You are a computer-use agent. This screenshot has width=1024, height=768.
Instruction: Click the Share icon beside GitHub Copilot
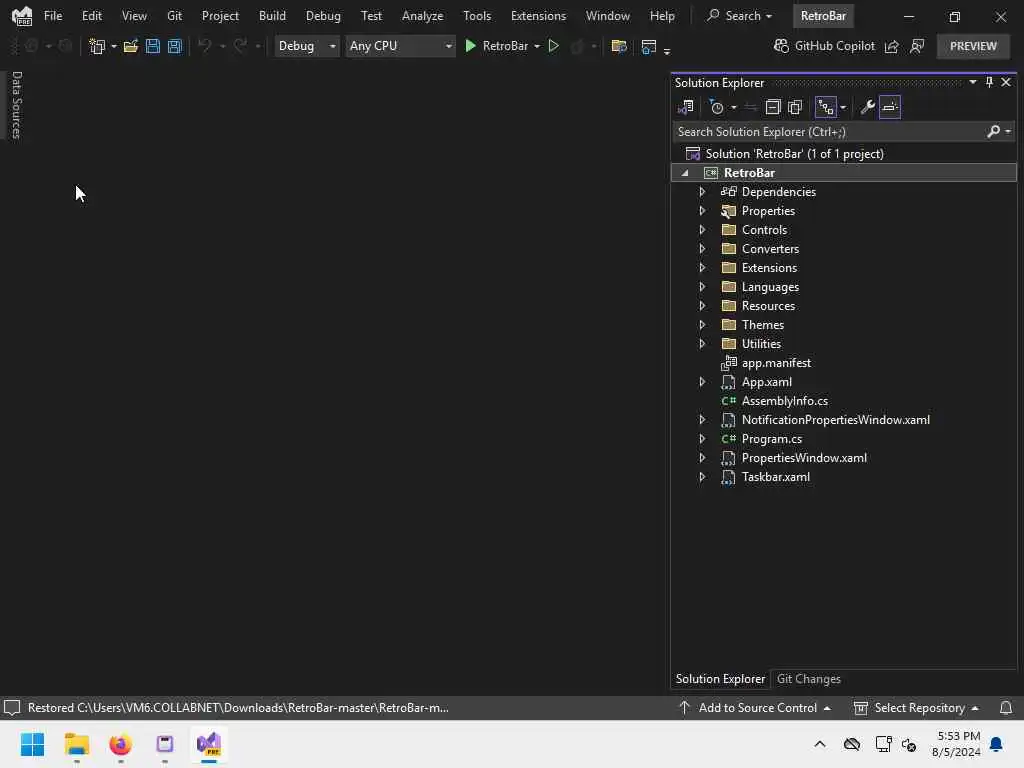(891, 46)
